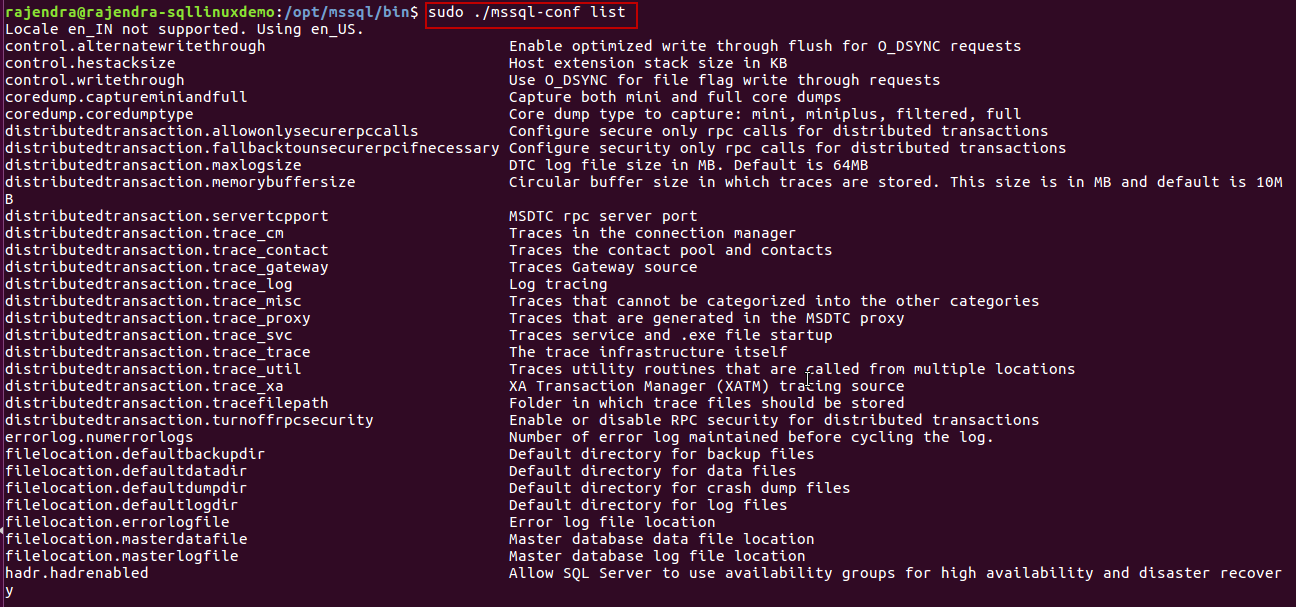
Task: Click the distributedtransaction.servertcpport entry
Action: pos(166,216)
